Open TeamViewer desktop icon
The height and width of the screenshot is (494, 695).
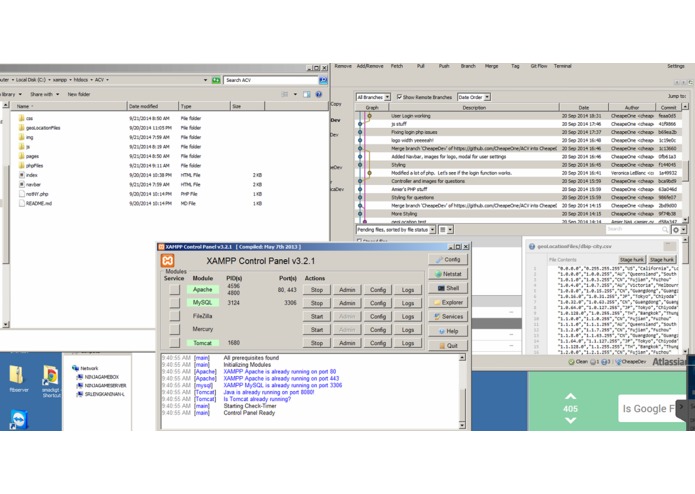(19, 419)
